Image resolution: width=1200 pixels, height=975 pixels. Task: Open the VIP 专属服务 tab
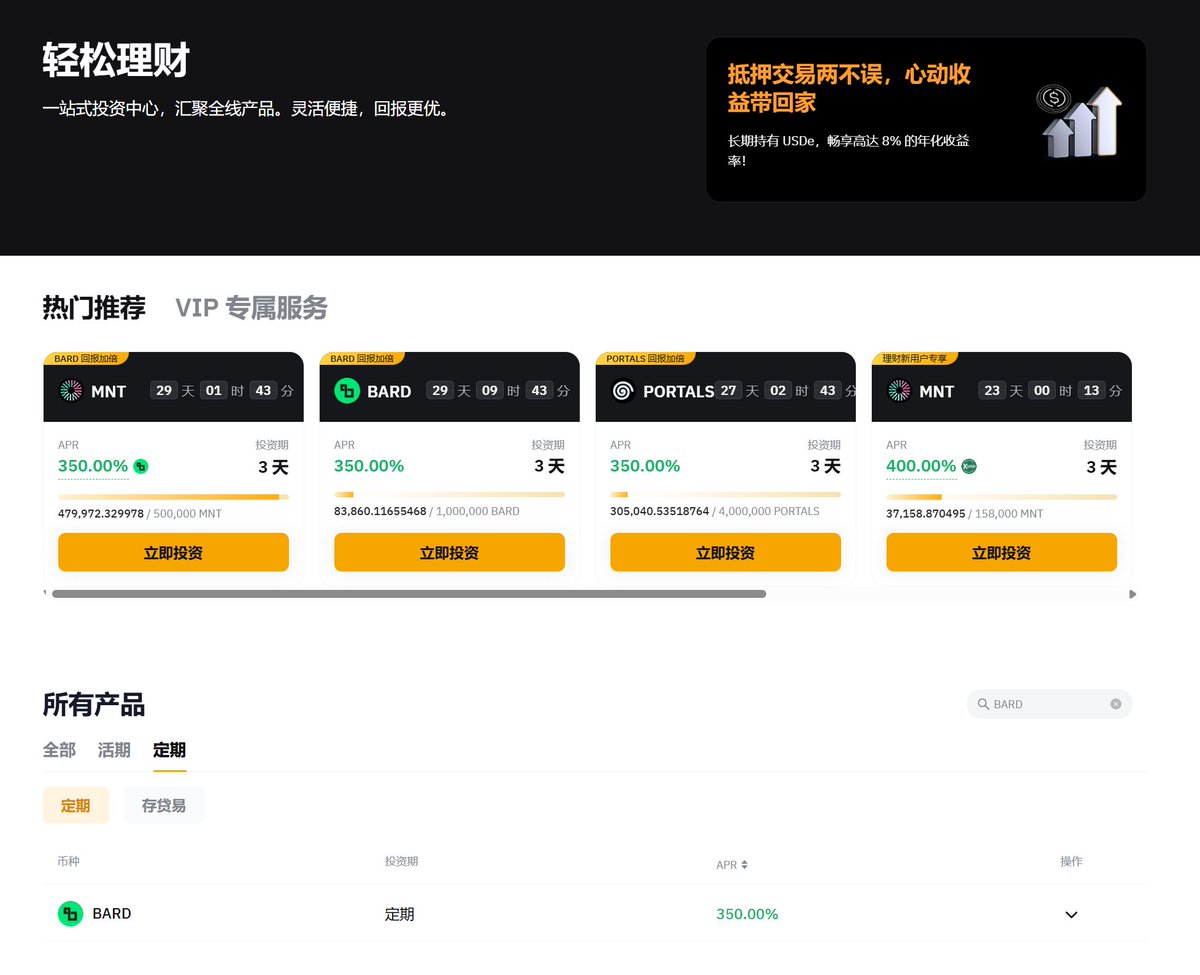(x=251, y=308)
